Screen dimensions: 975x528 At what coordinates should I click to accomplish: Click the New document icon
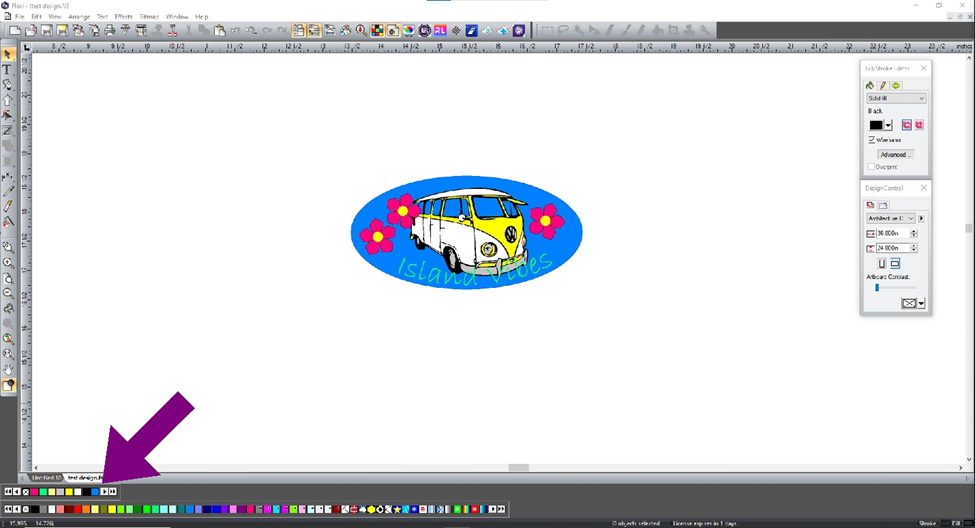[14, 30]
